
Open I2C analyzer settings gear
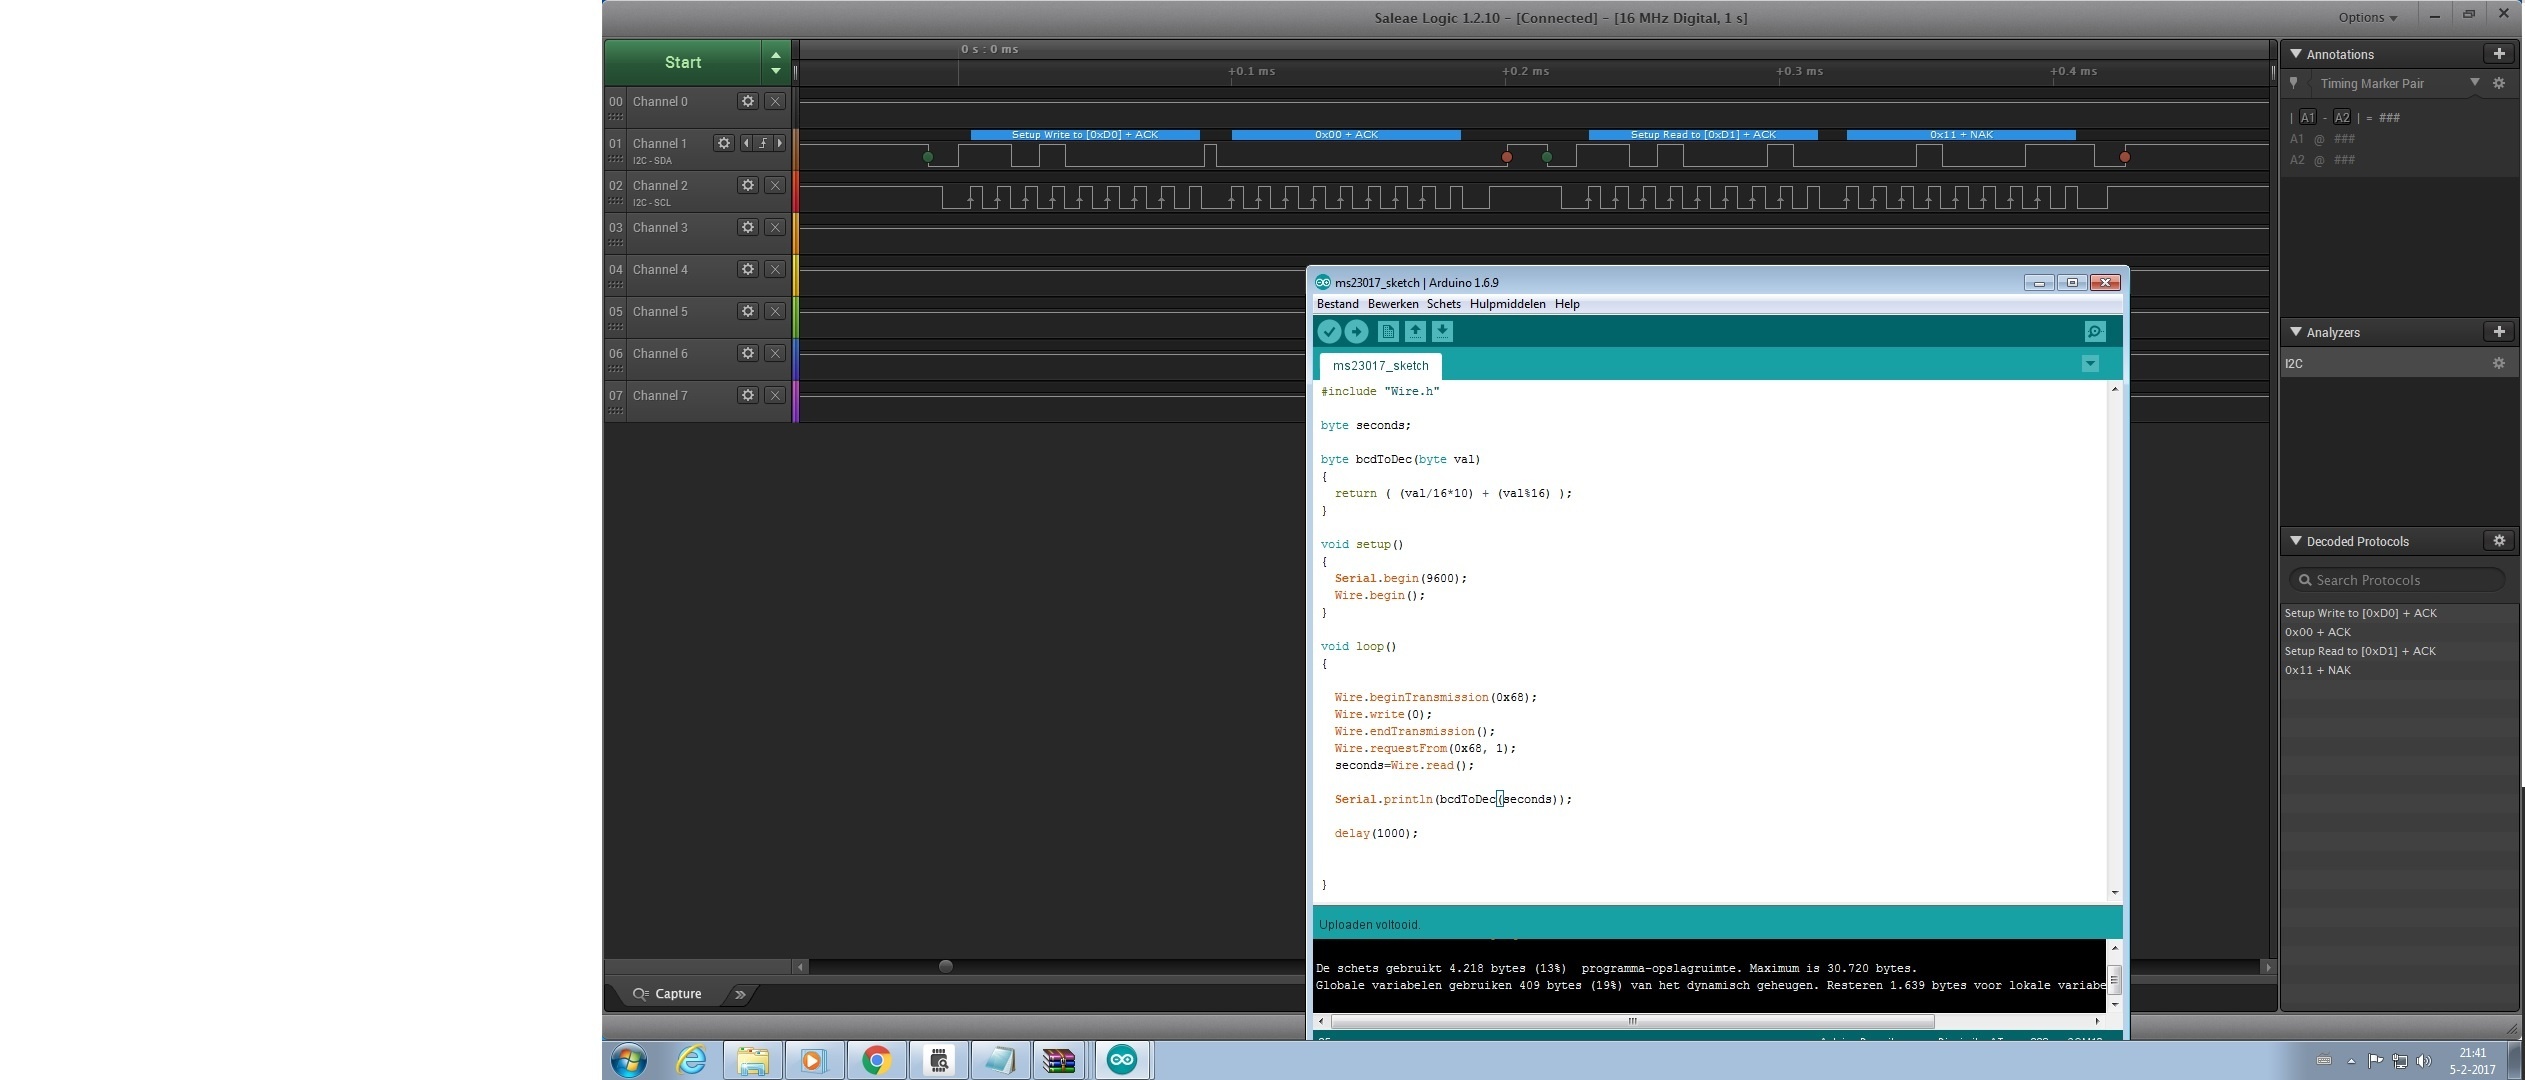click(x=2498, y=364)
